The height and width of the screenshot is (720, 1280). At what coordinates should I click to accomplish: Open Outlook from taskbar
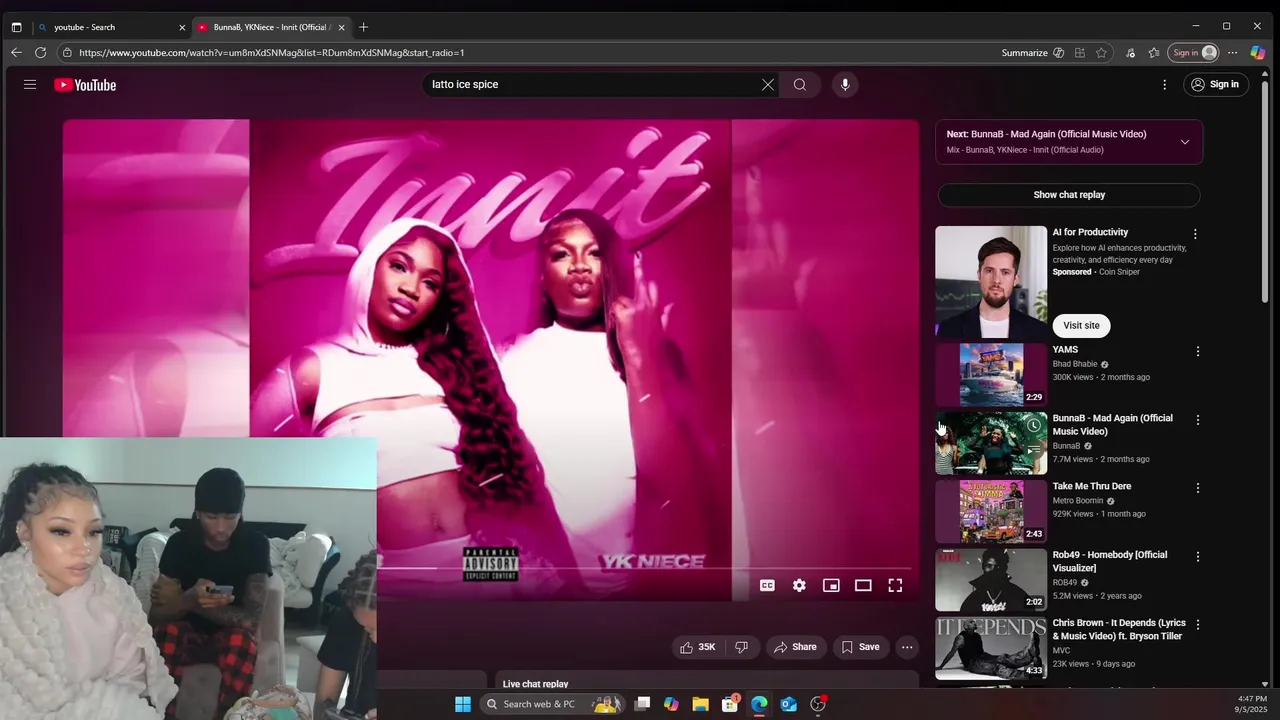coord(788,704)
